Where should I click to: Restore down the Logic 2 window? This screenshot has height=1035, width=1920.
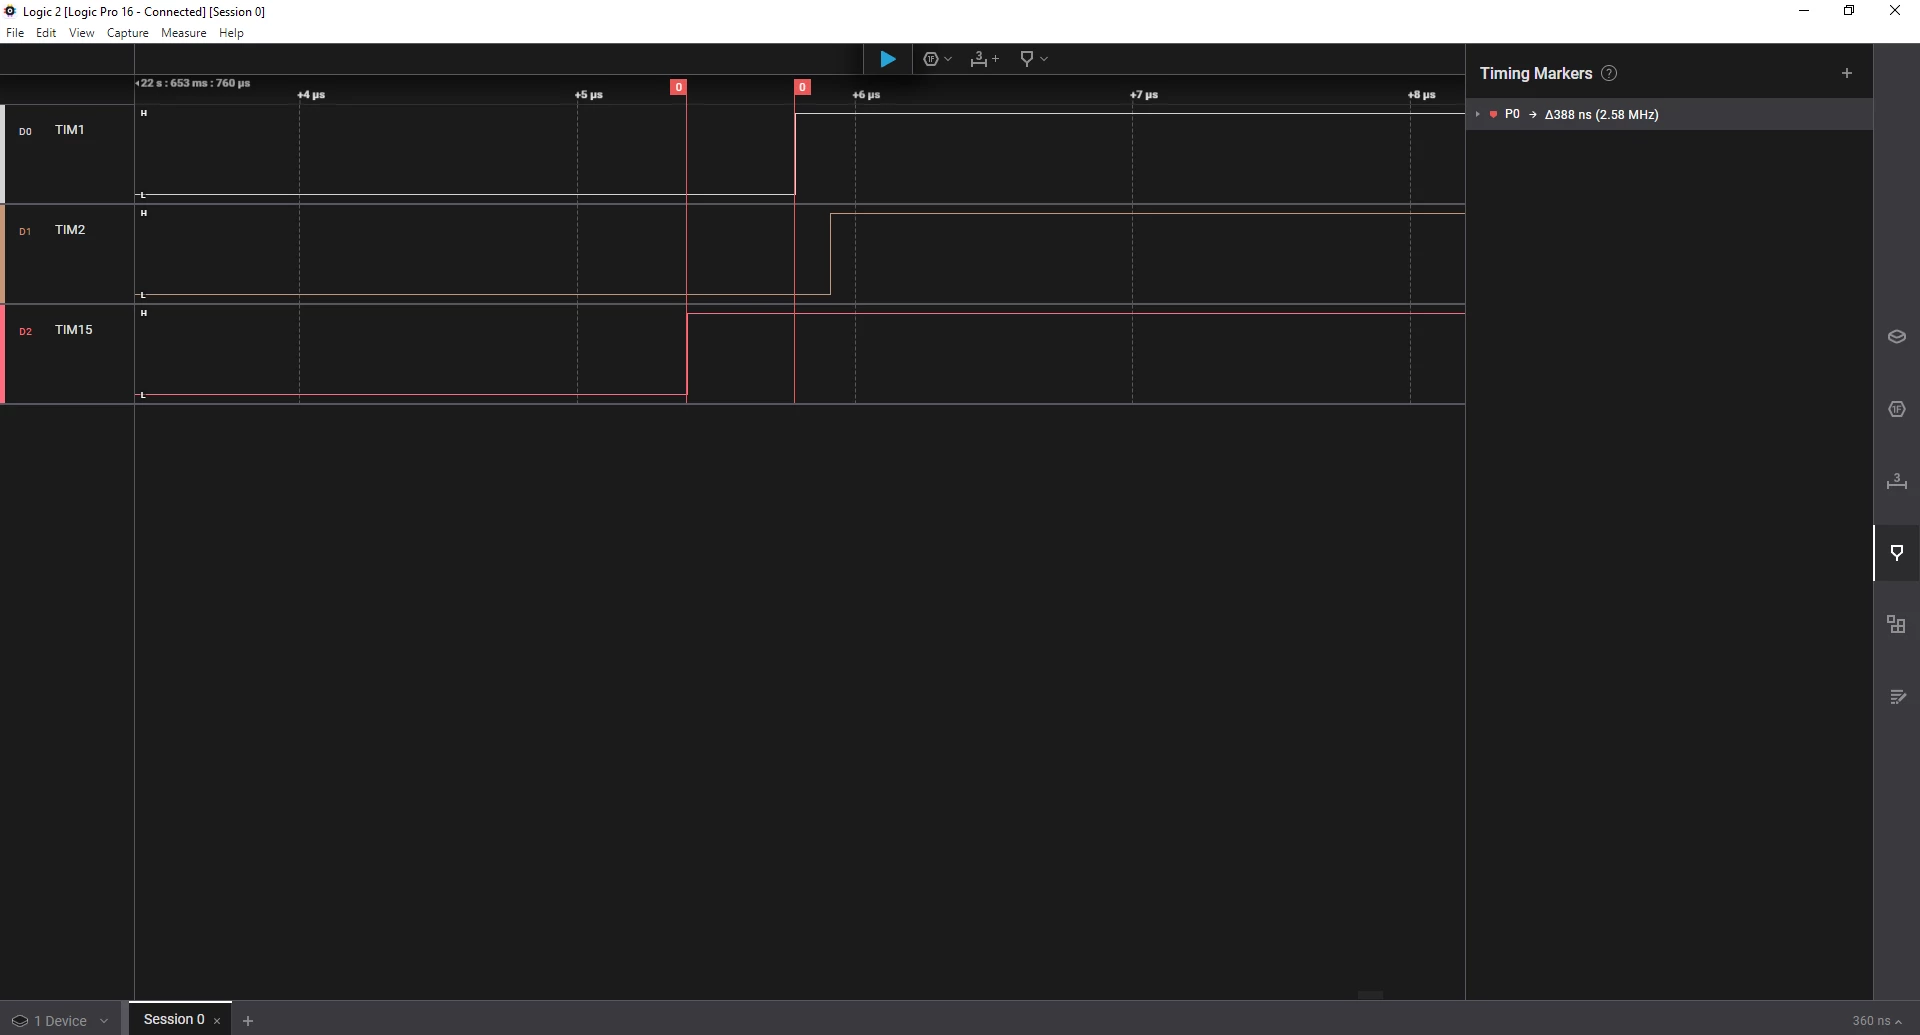pos(1849,11)
